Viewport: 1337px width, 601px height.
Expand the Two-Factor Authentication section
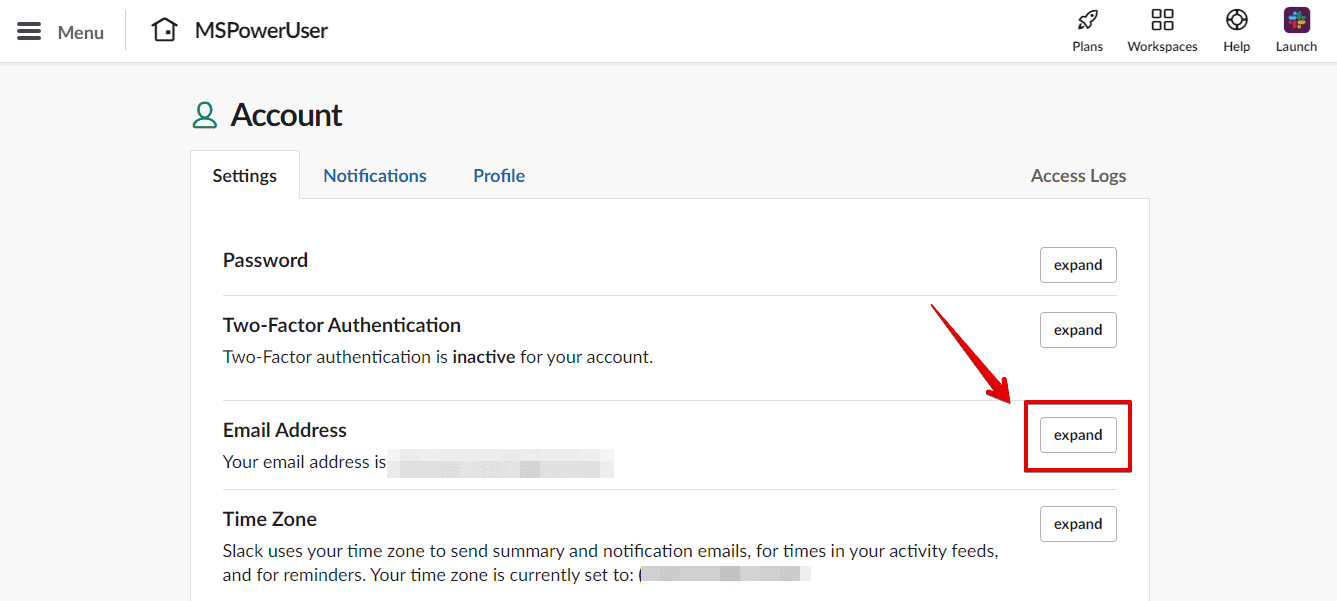1078,330
